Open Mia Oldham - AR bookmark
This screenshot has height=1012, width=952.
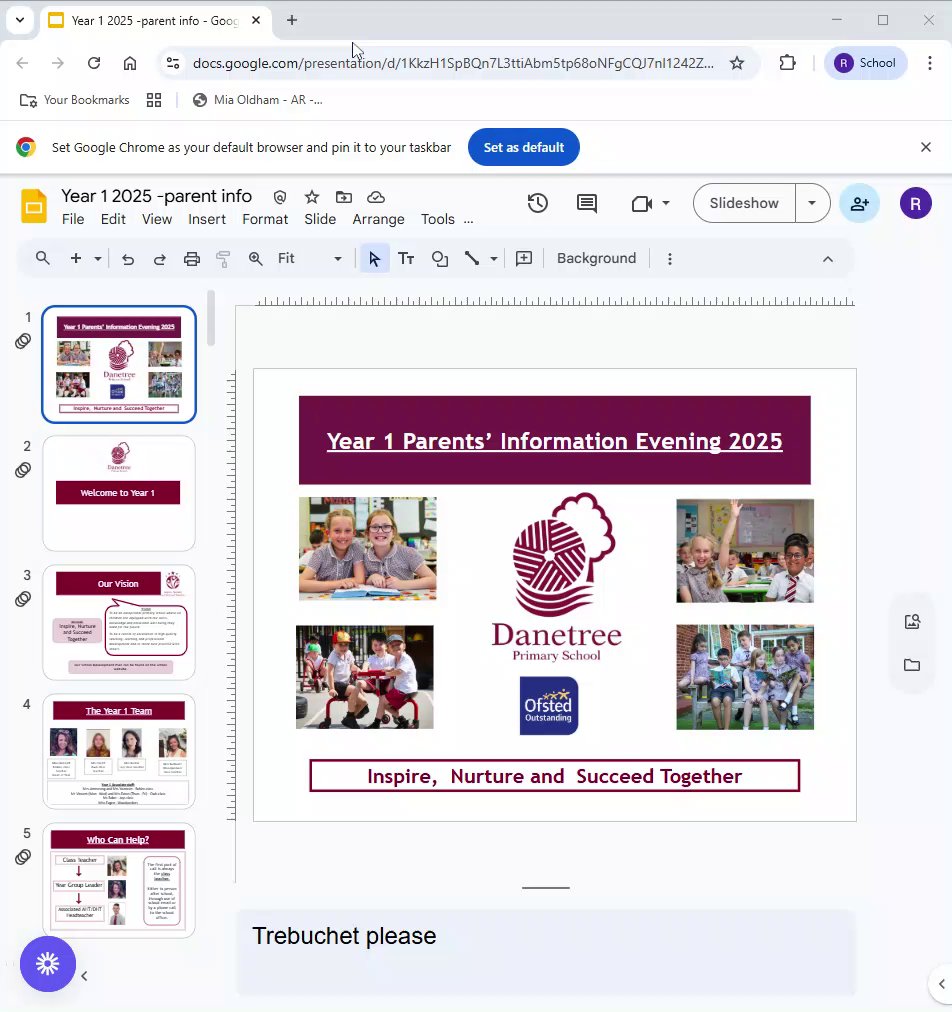tap(258, 100)
